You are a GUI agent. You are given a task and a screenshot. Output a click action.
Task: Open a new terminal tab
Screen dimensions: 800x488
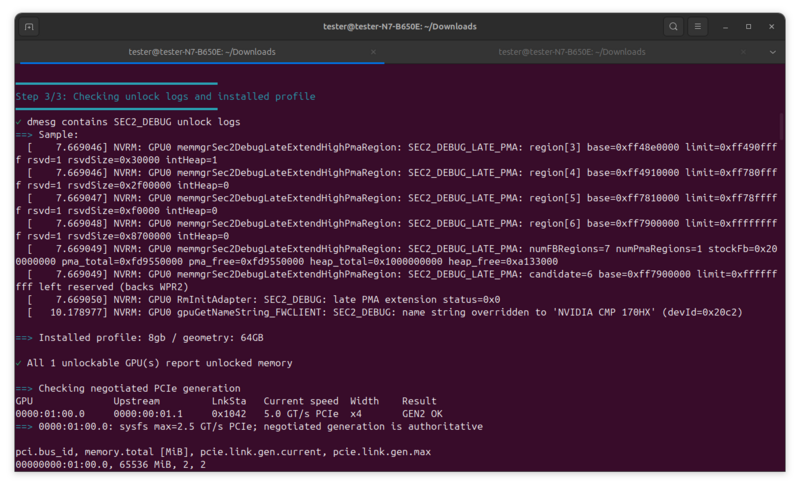point(29,27)
